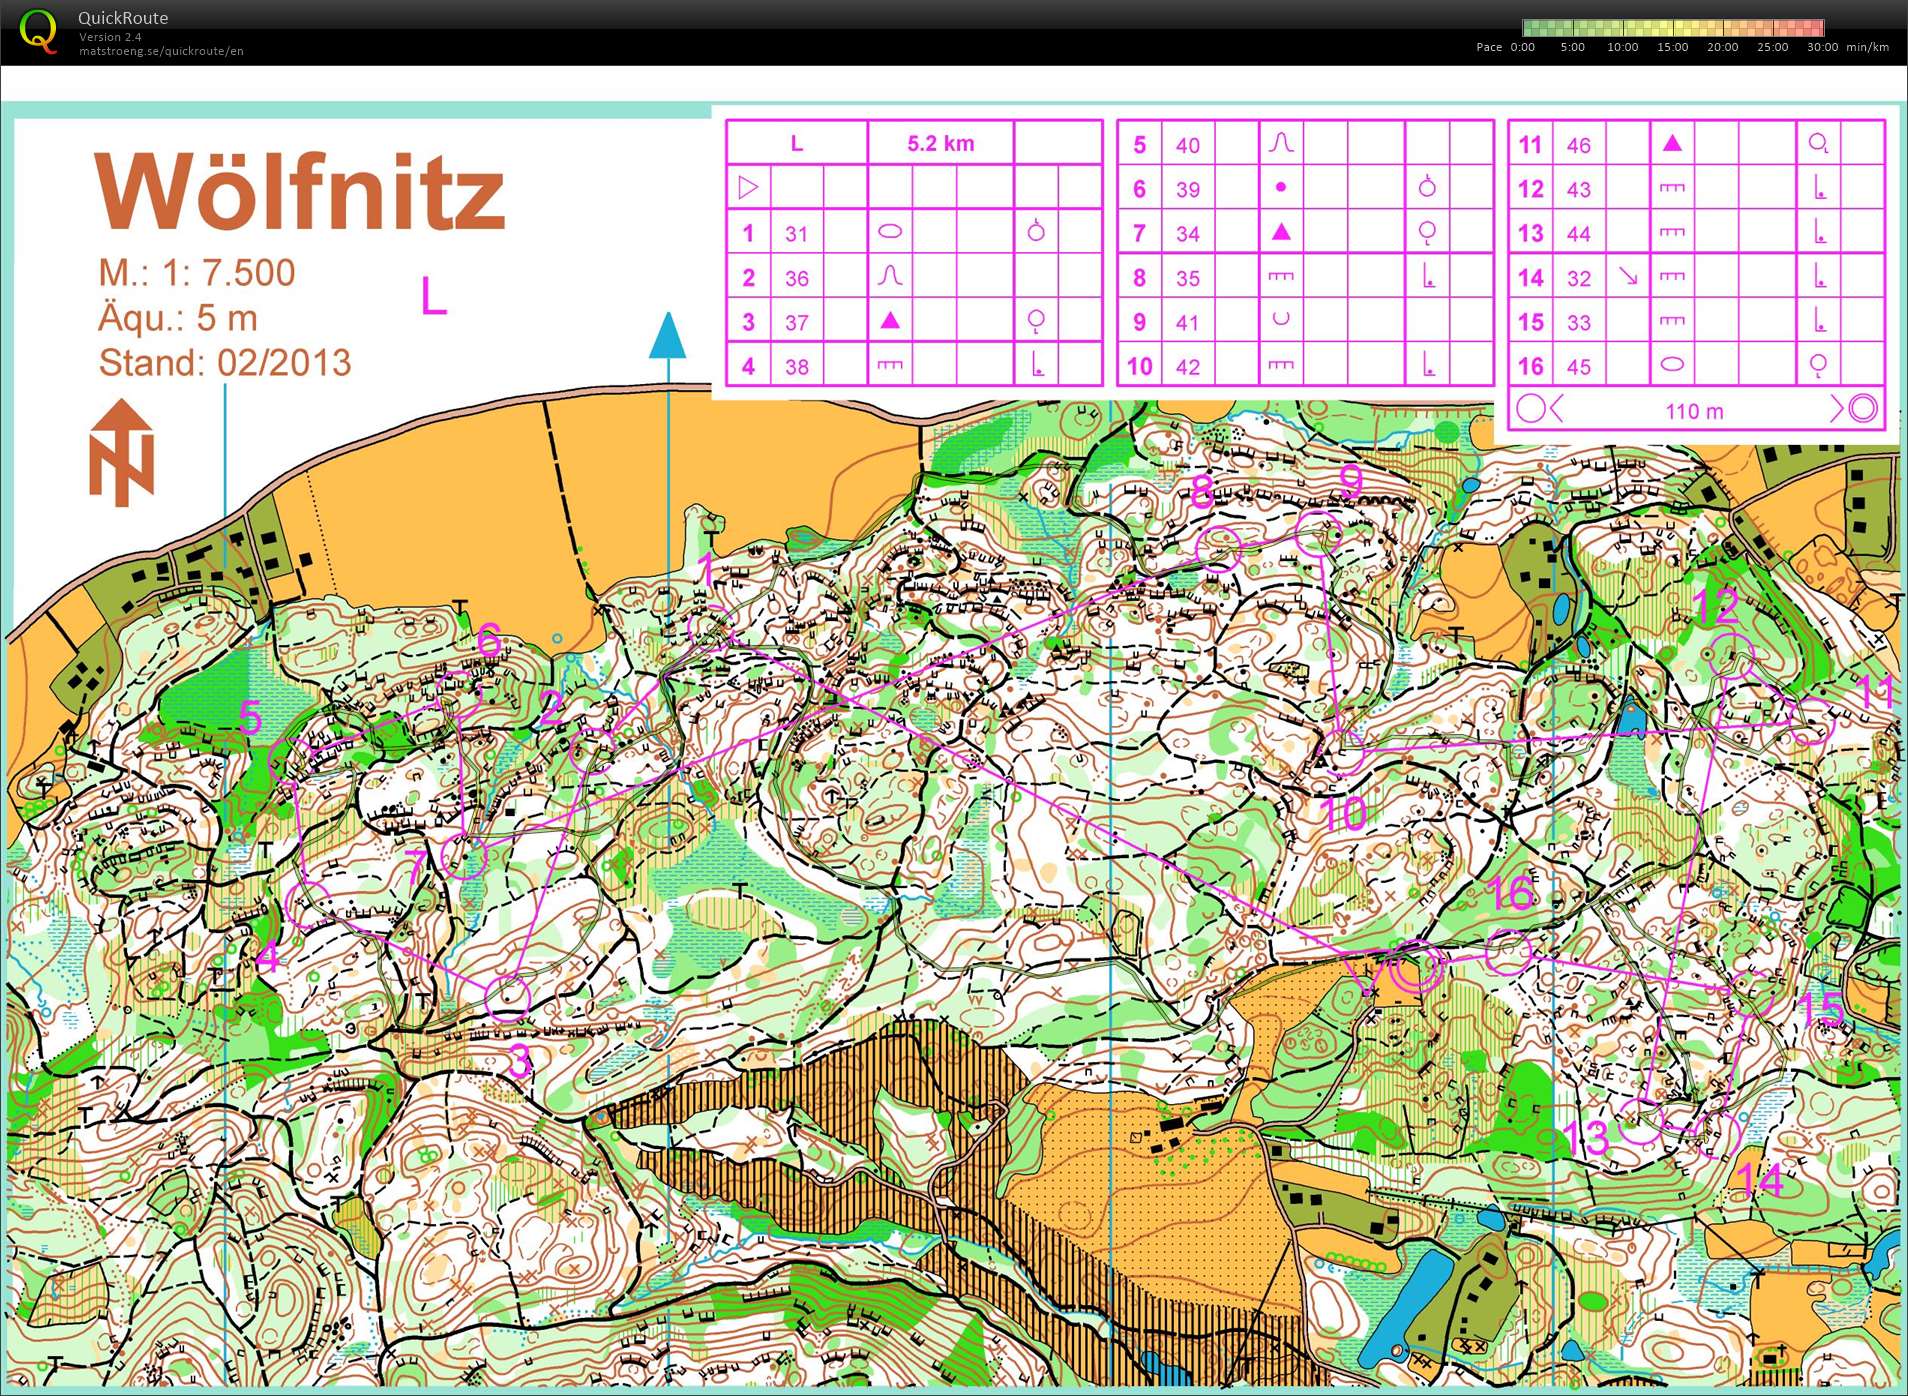Click code 31 in the control 1 row

[x=796, y=234]
